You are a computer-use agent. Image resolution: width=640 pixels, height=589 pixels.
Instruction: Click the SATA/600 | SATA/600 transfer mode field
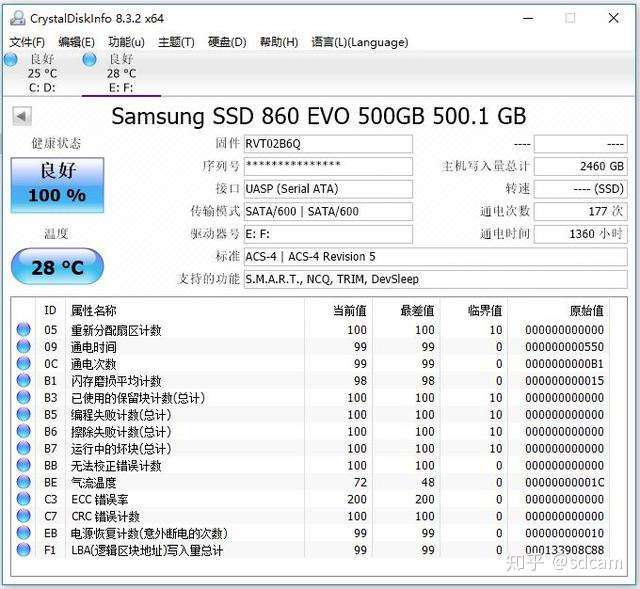coord(328,211)
